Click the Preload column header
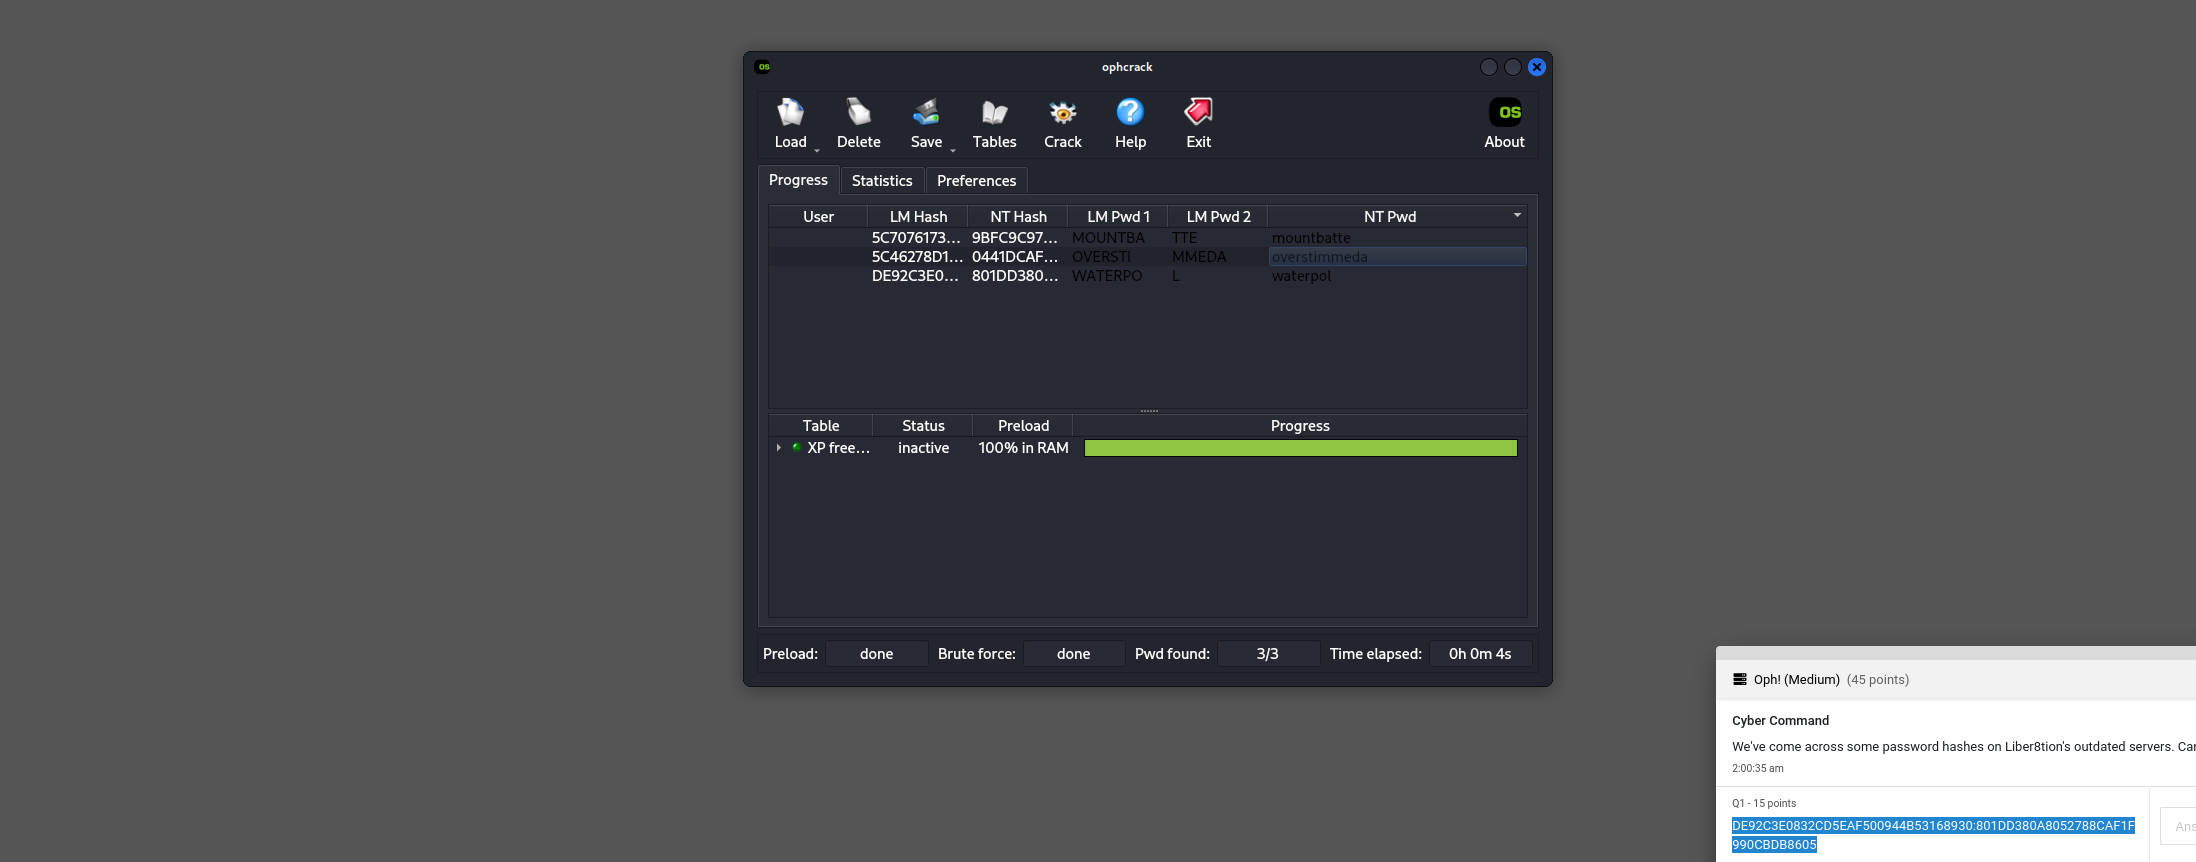The width and height of the screenshot is (2196, 862). [x=1023, y=426]
